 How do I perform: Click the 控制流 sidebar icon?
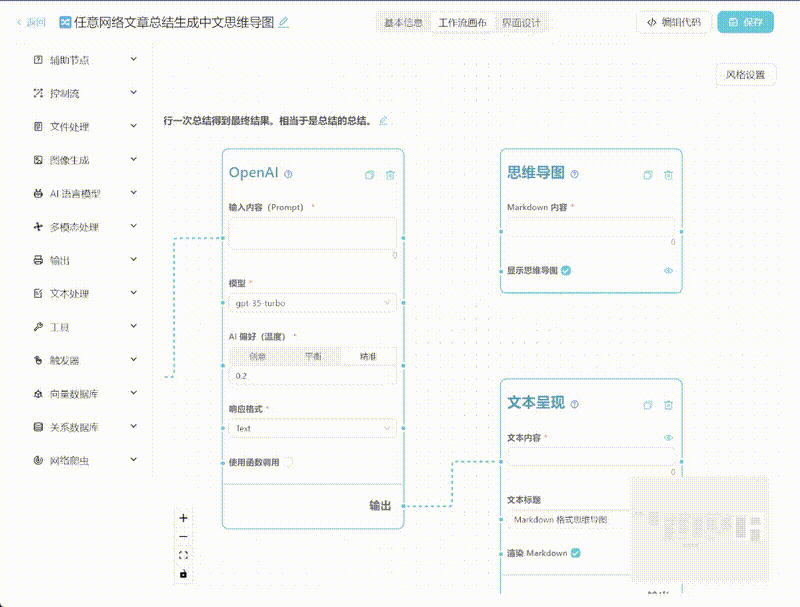coord(38,93)
